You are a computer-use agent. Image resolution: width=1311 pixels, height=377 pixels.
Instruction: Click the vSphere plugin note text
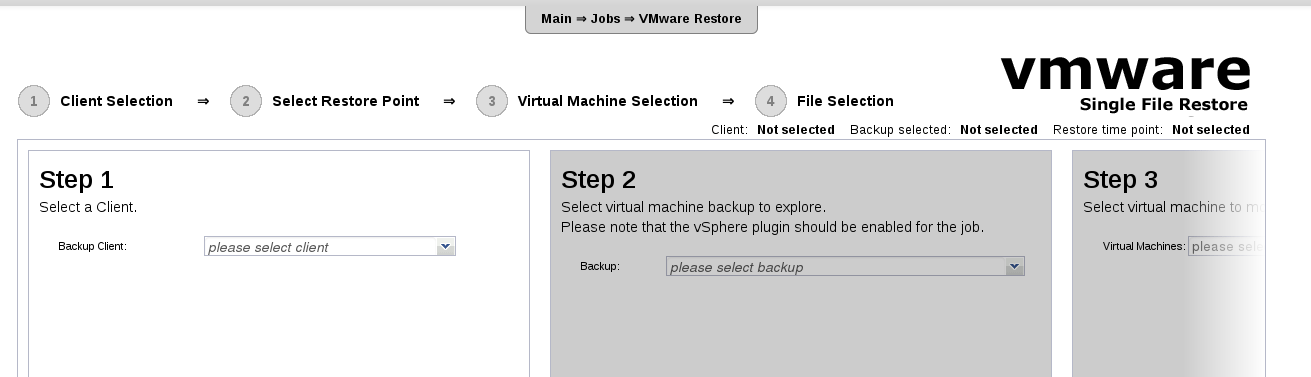point(773,227)
